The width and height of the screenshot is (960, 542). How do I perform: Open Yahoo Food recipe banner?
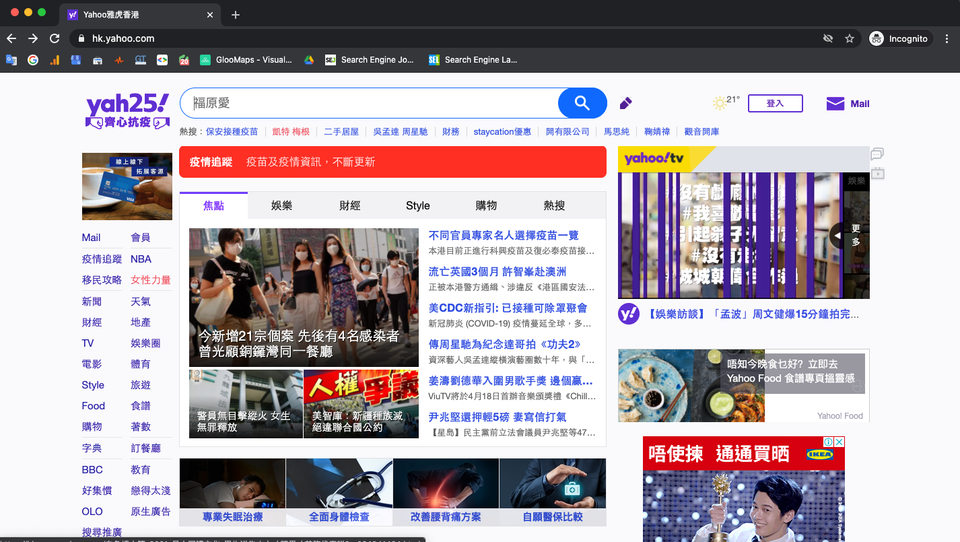point(743,385)
